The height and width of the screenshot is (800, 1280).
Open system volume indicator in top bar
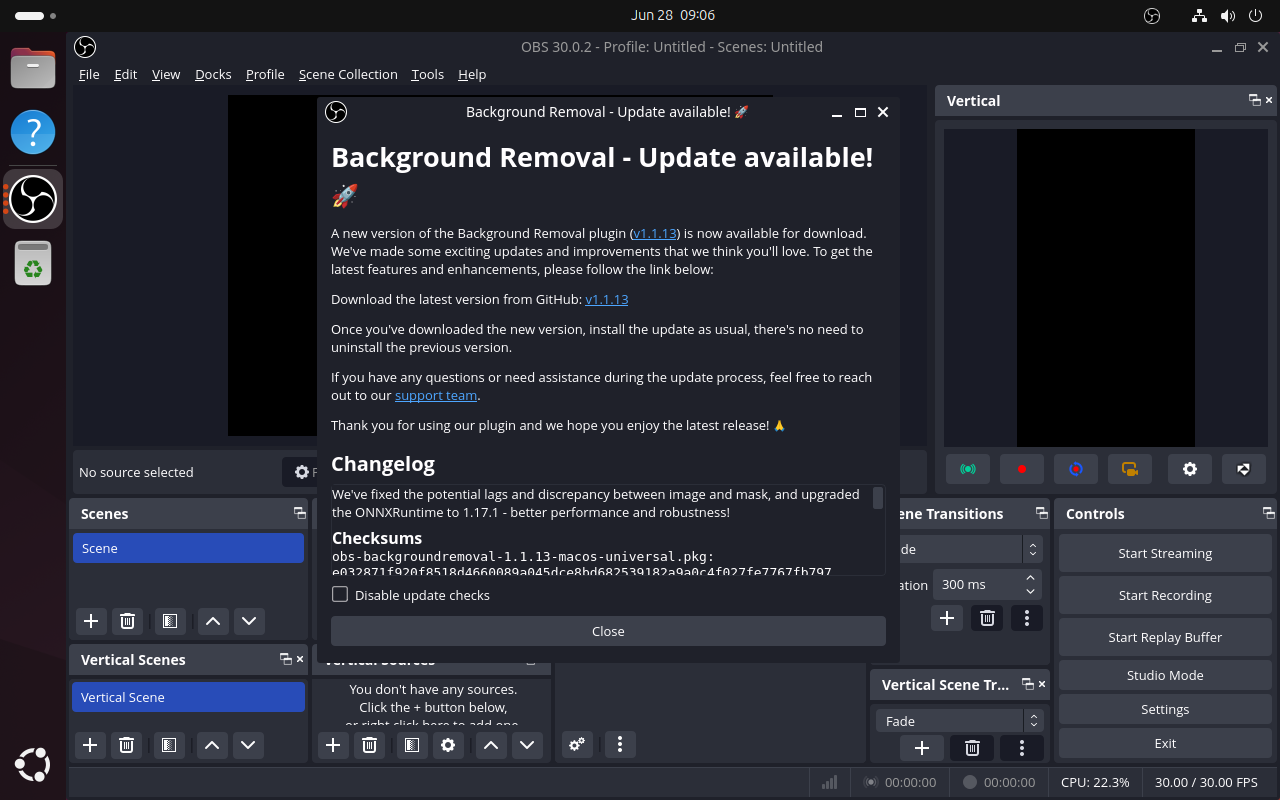[x=1228, y=15]
